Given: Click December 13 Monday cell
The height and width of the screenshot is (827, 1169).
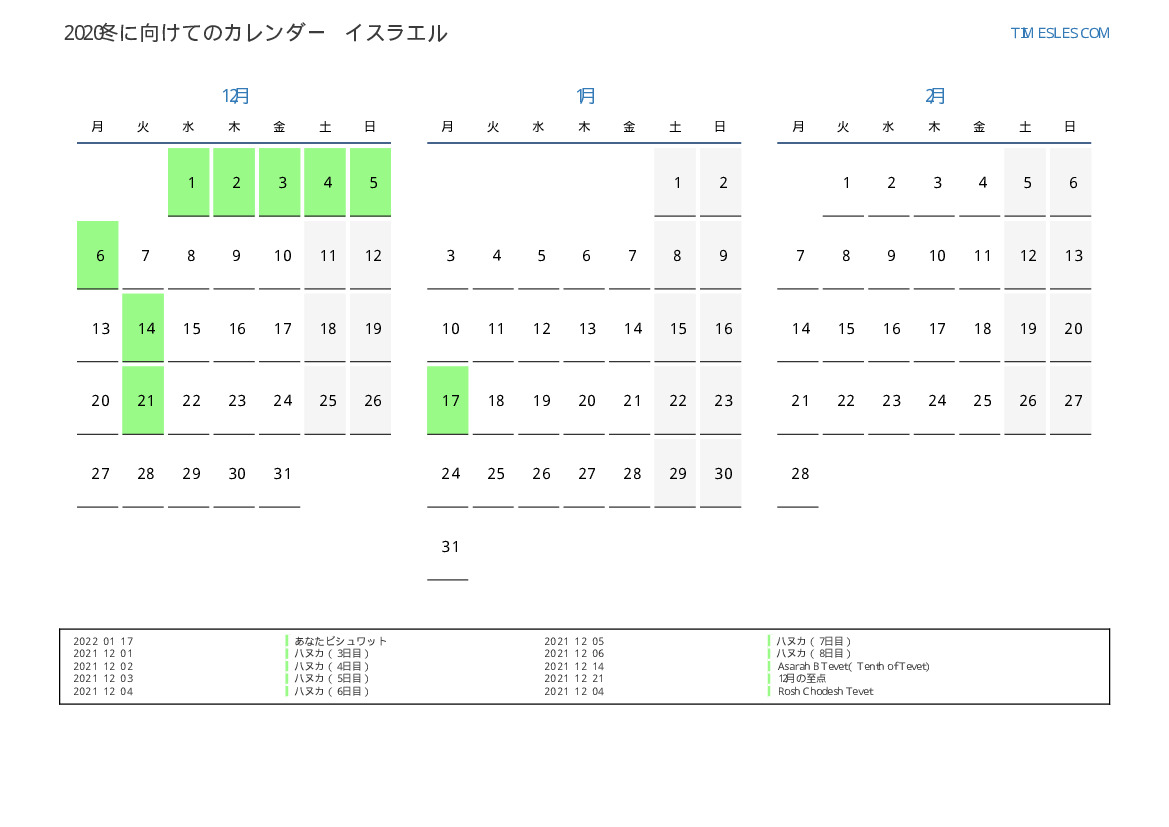Looking at the screenshot, I should (98, 328).
